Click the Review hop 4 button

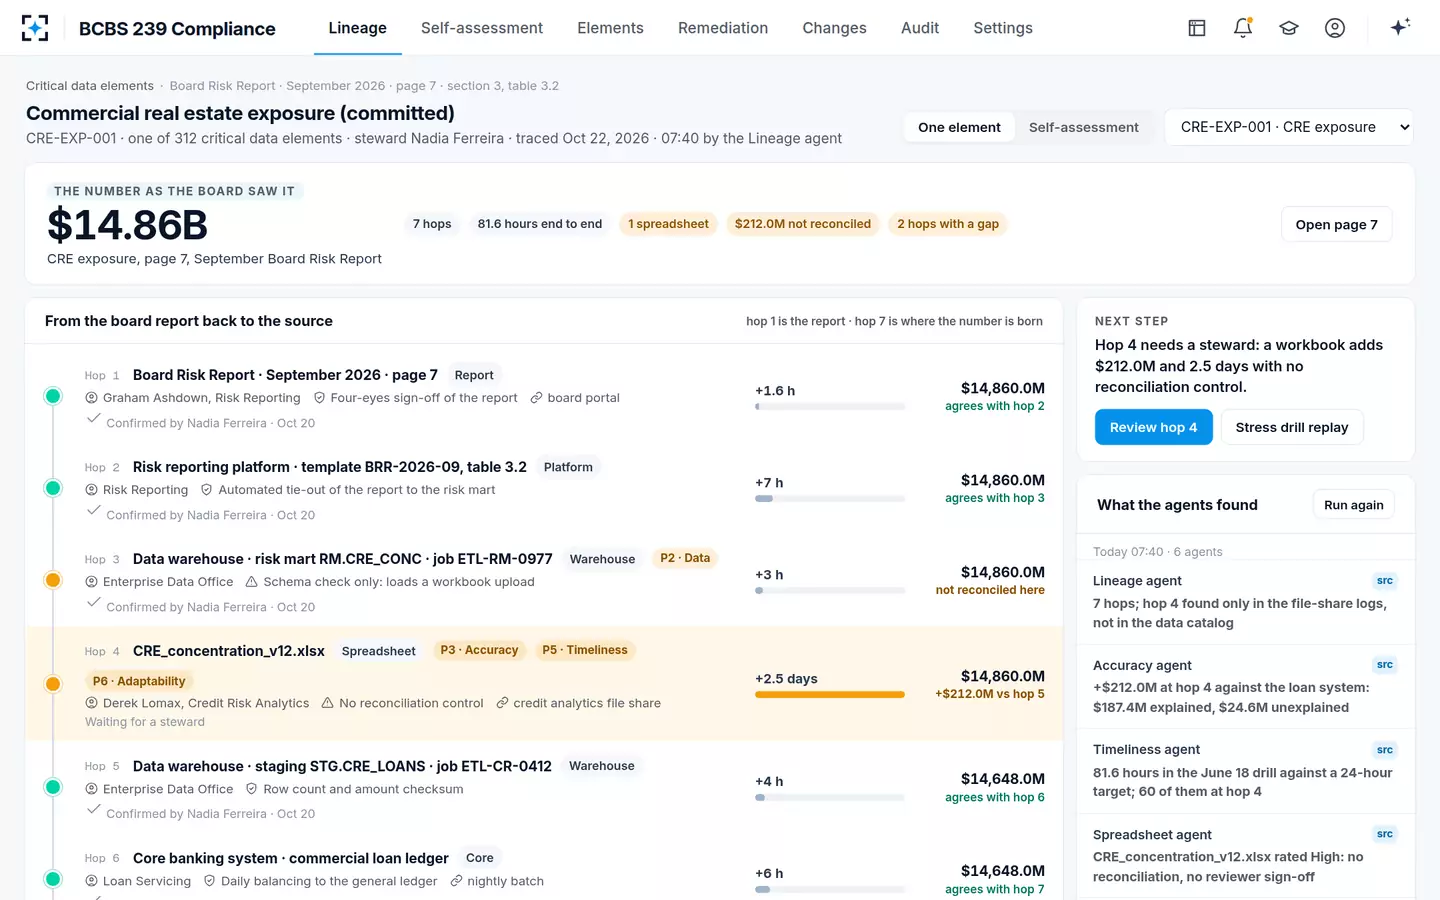tap(1153, 427)
